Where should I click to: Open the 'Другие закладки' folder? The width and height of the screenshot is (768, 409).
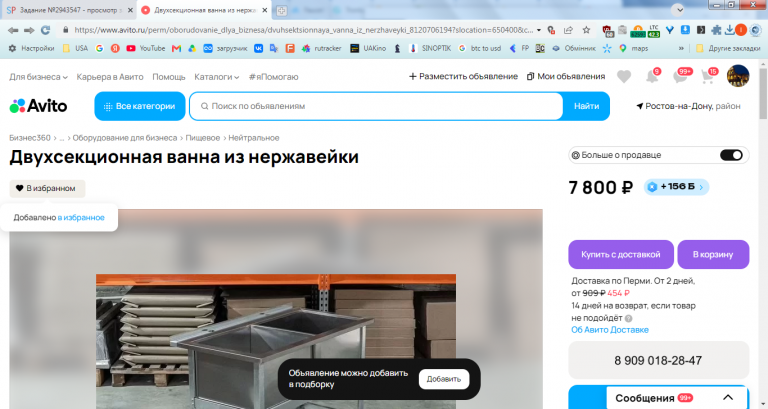point(728,48)
